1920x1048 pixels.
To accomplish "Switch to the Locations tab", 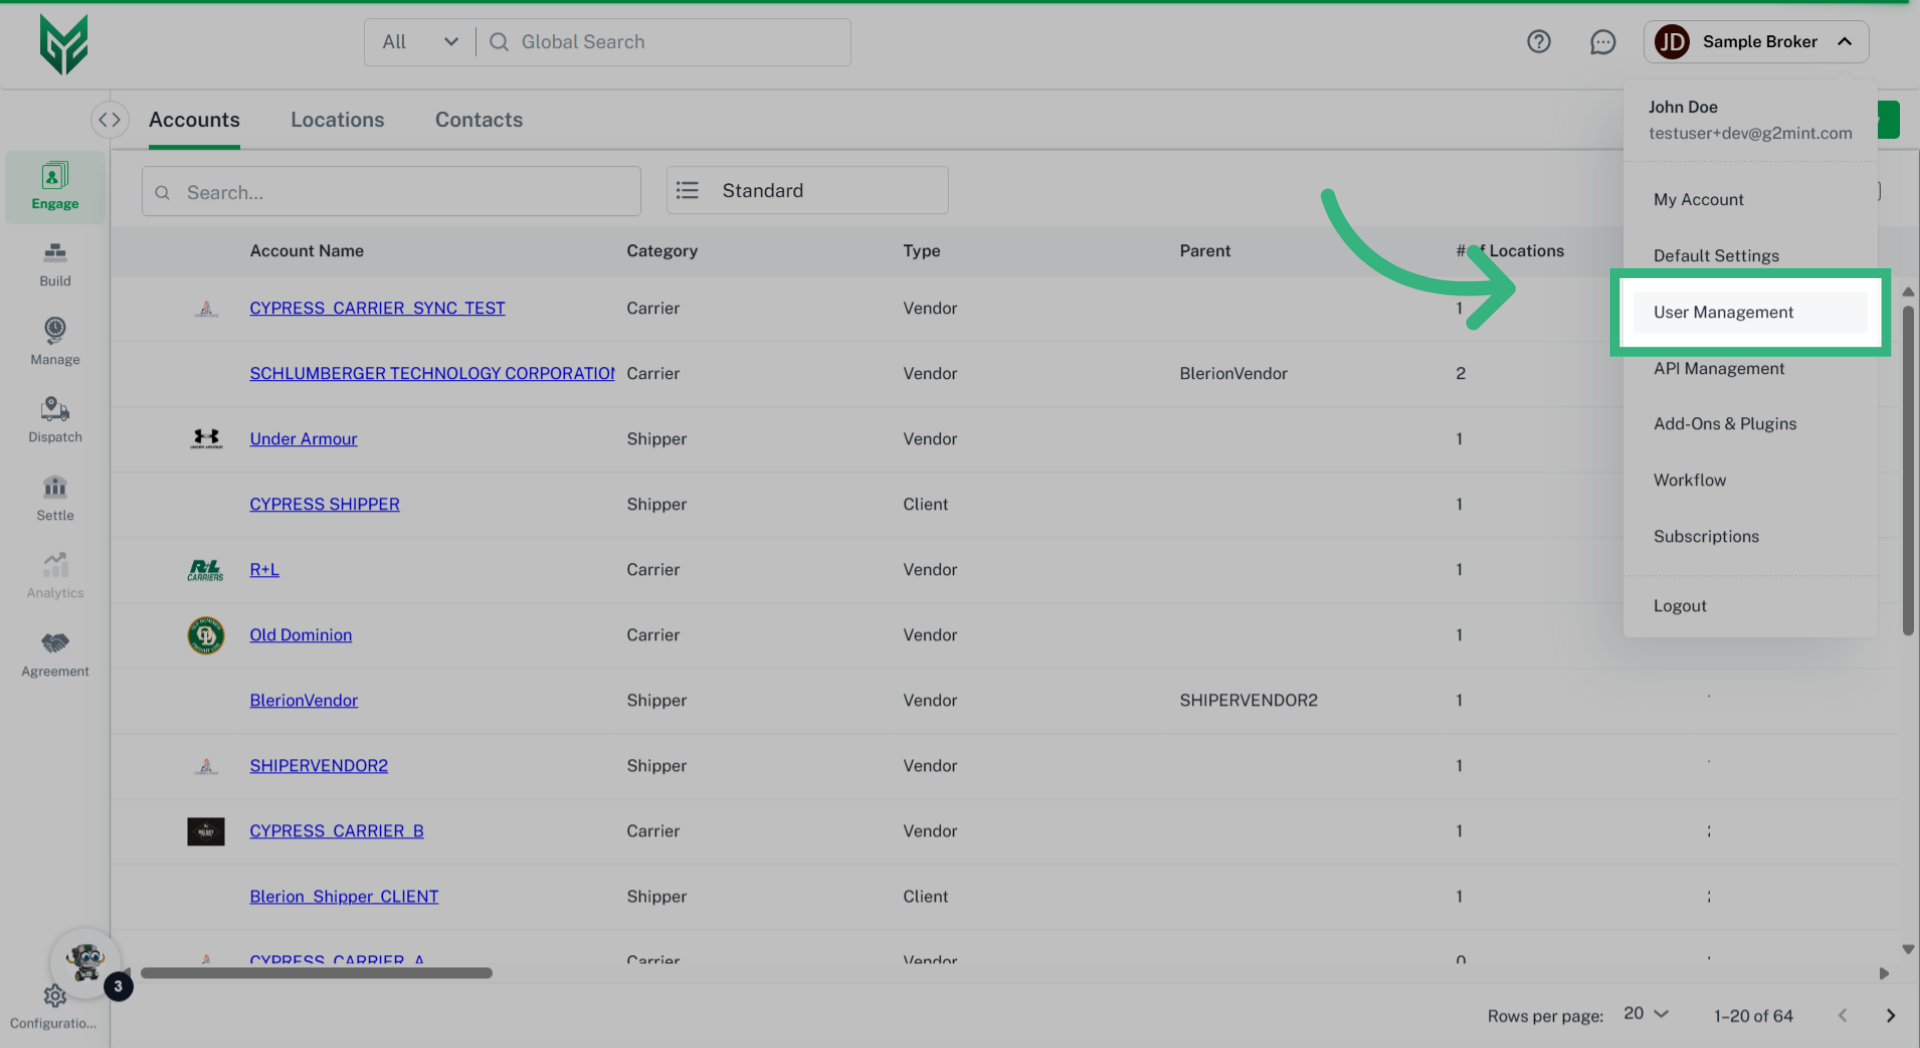I will (x=337, y=119).
